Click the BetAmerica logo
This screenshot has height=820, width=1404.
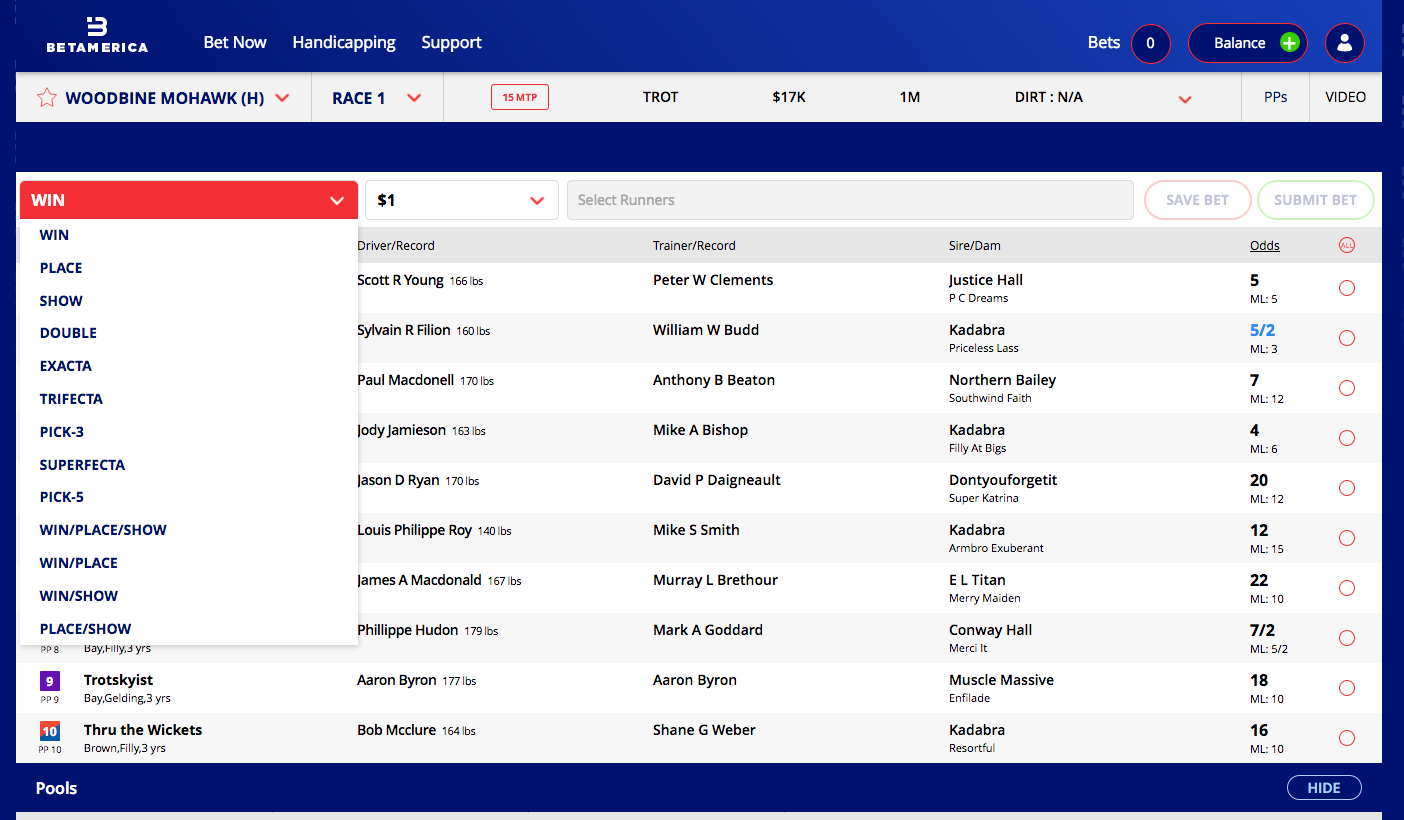point(97,35)
